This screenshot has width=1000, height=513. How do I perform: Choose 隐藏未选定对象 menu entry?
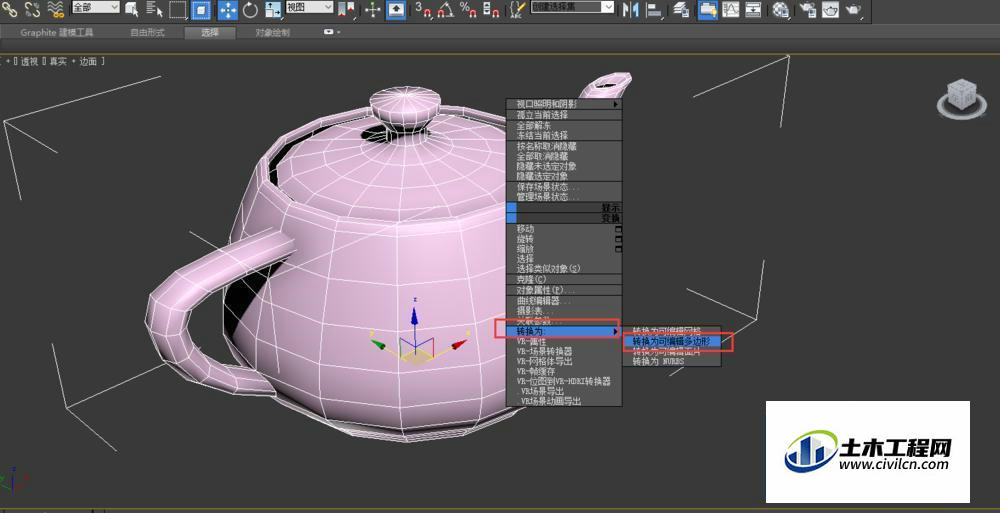tap(564, 166)
